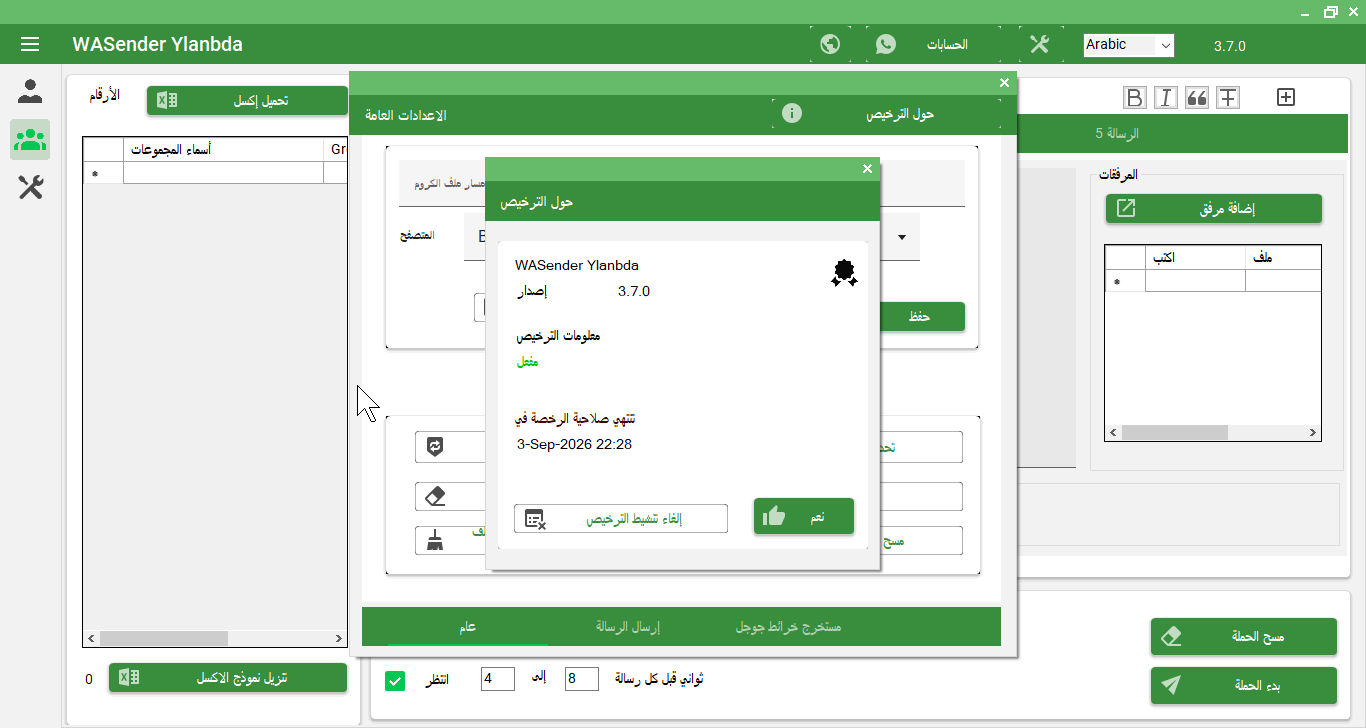The height and width of the screenshot is (728, 1366).
Task: Select the groups icon in sidebar
Action: (x=31, y=139)
